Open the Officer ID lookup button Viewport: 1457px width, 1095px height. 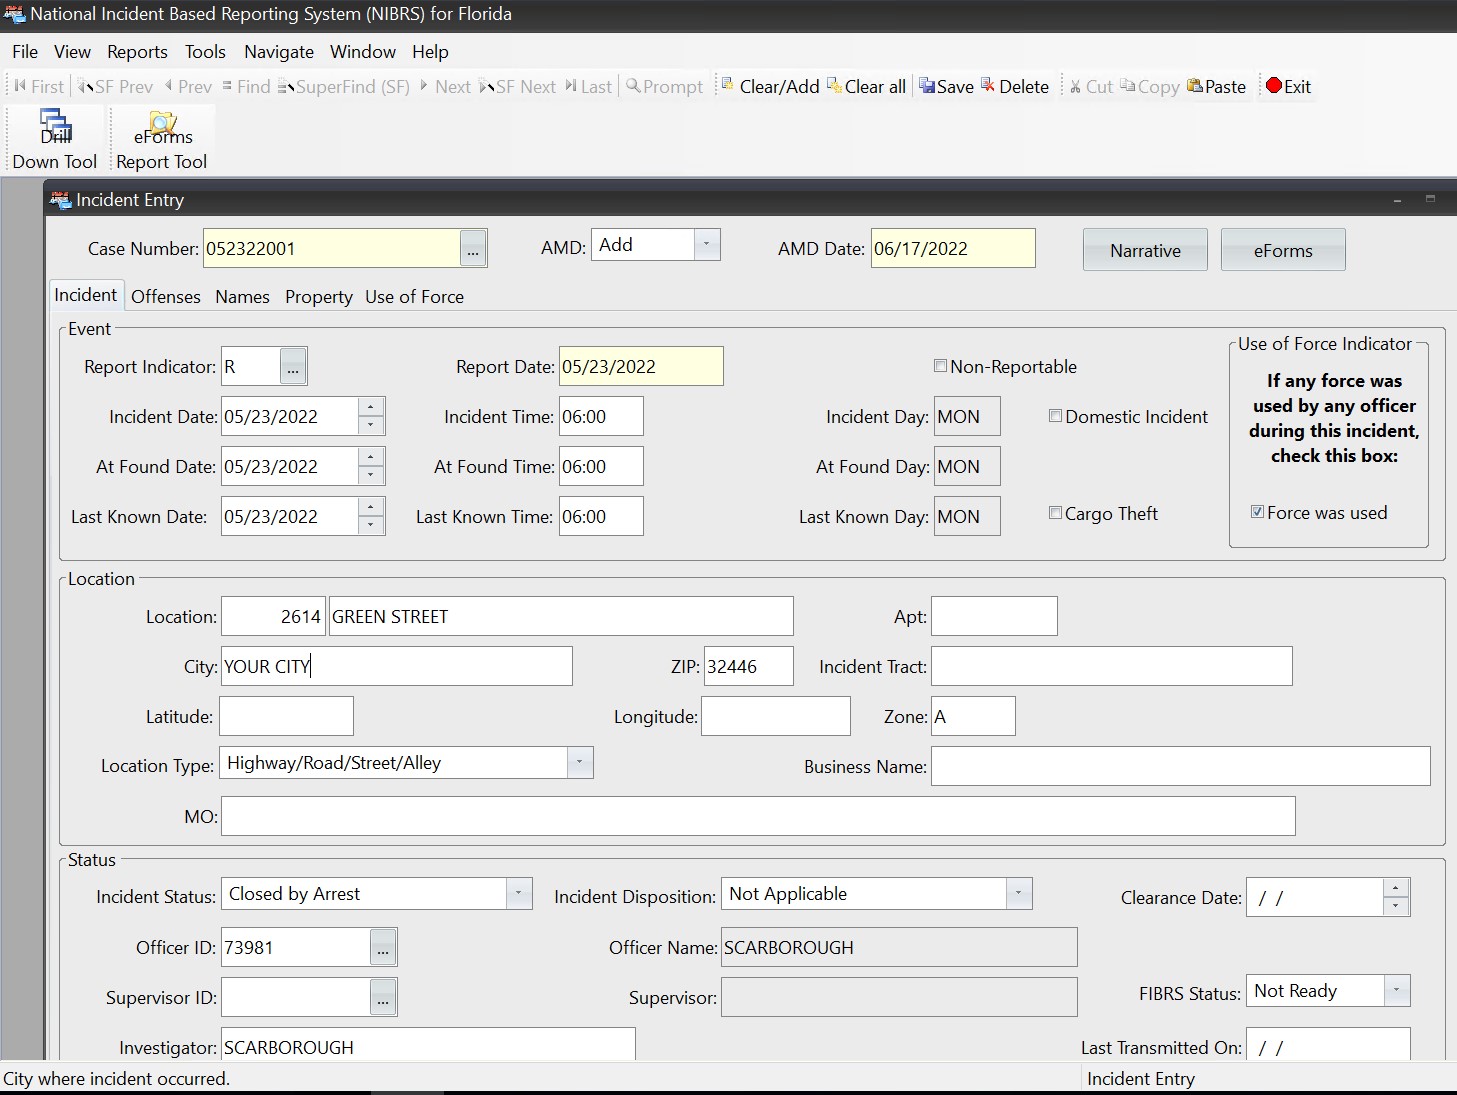click(383, 948)
